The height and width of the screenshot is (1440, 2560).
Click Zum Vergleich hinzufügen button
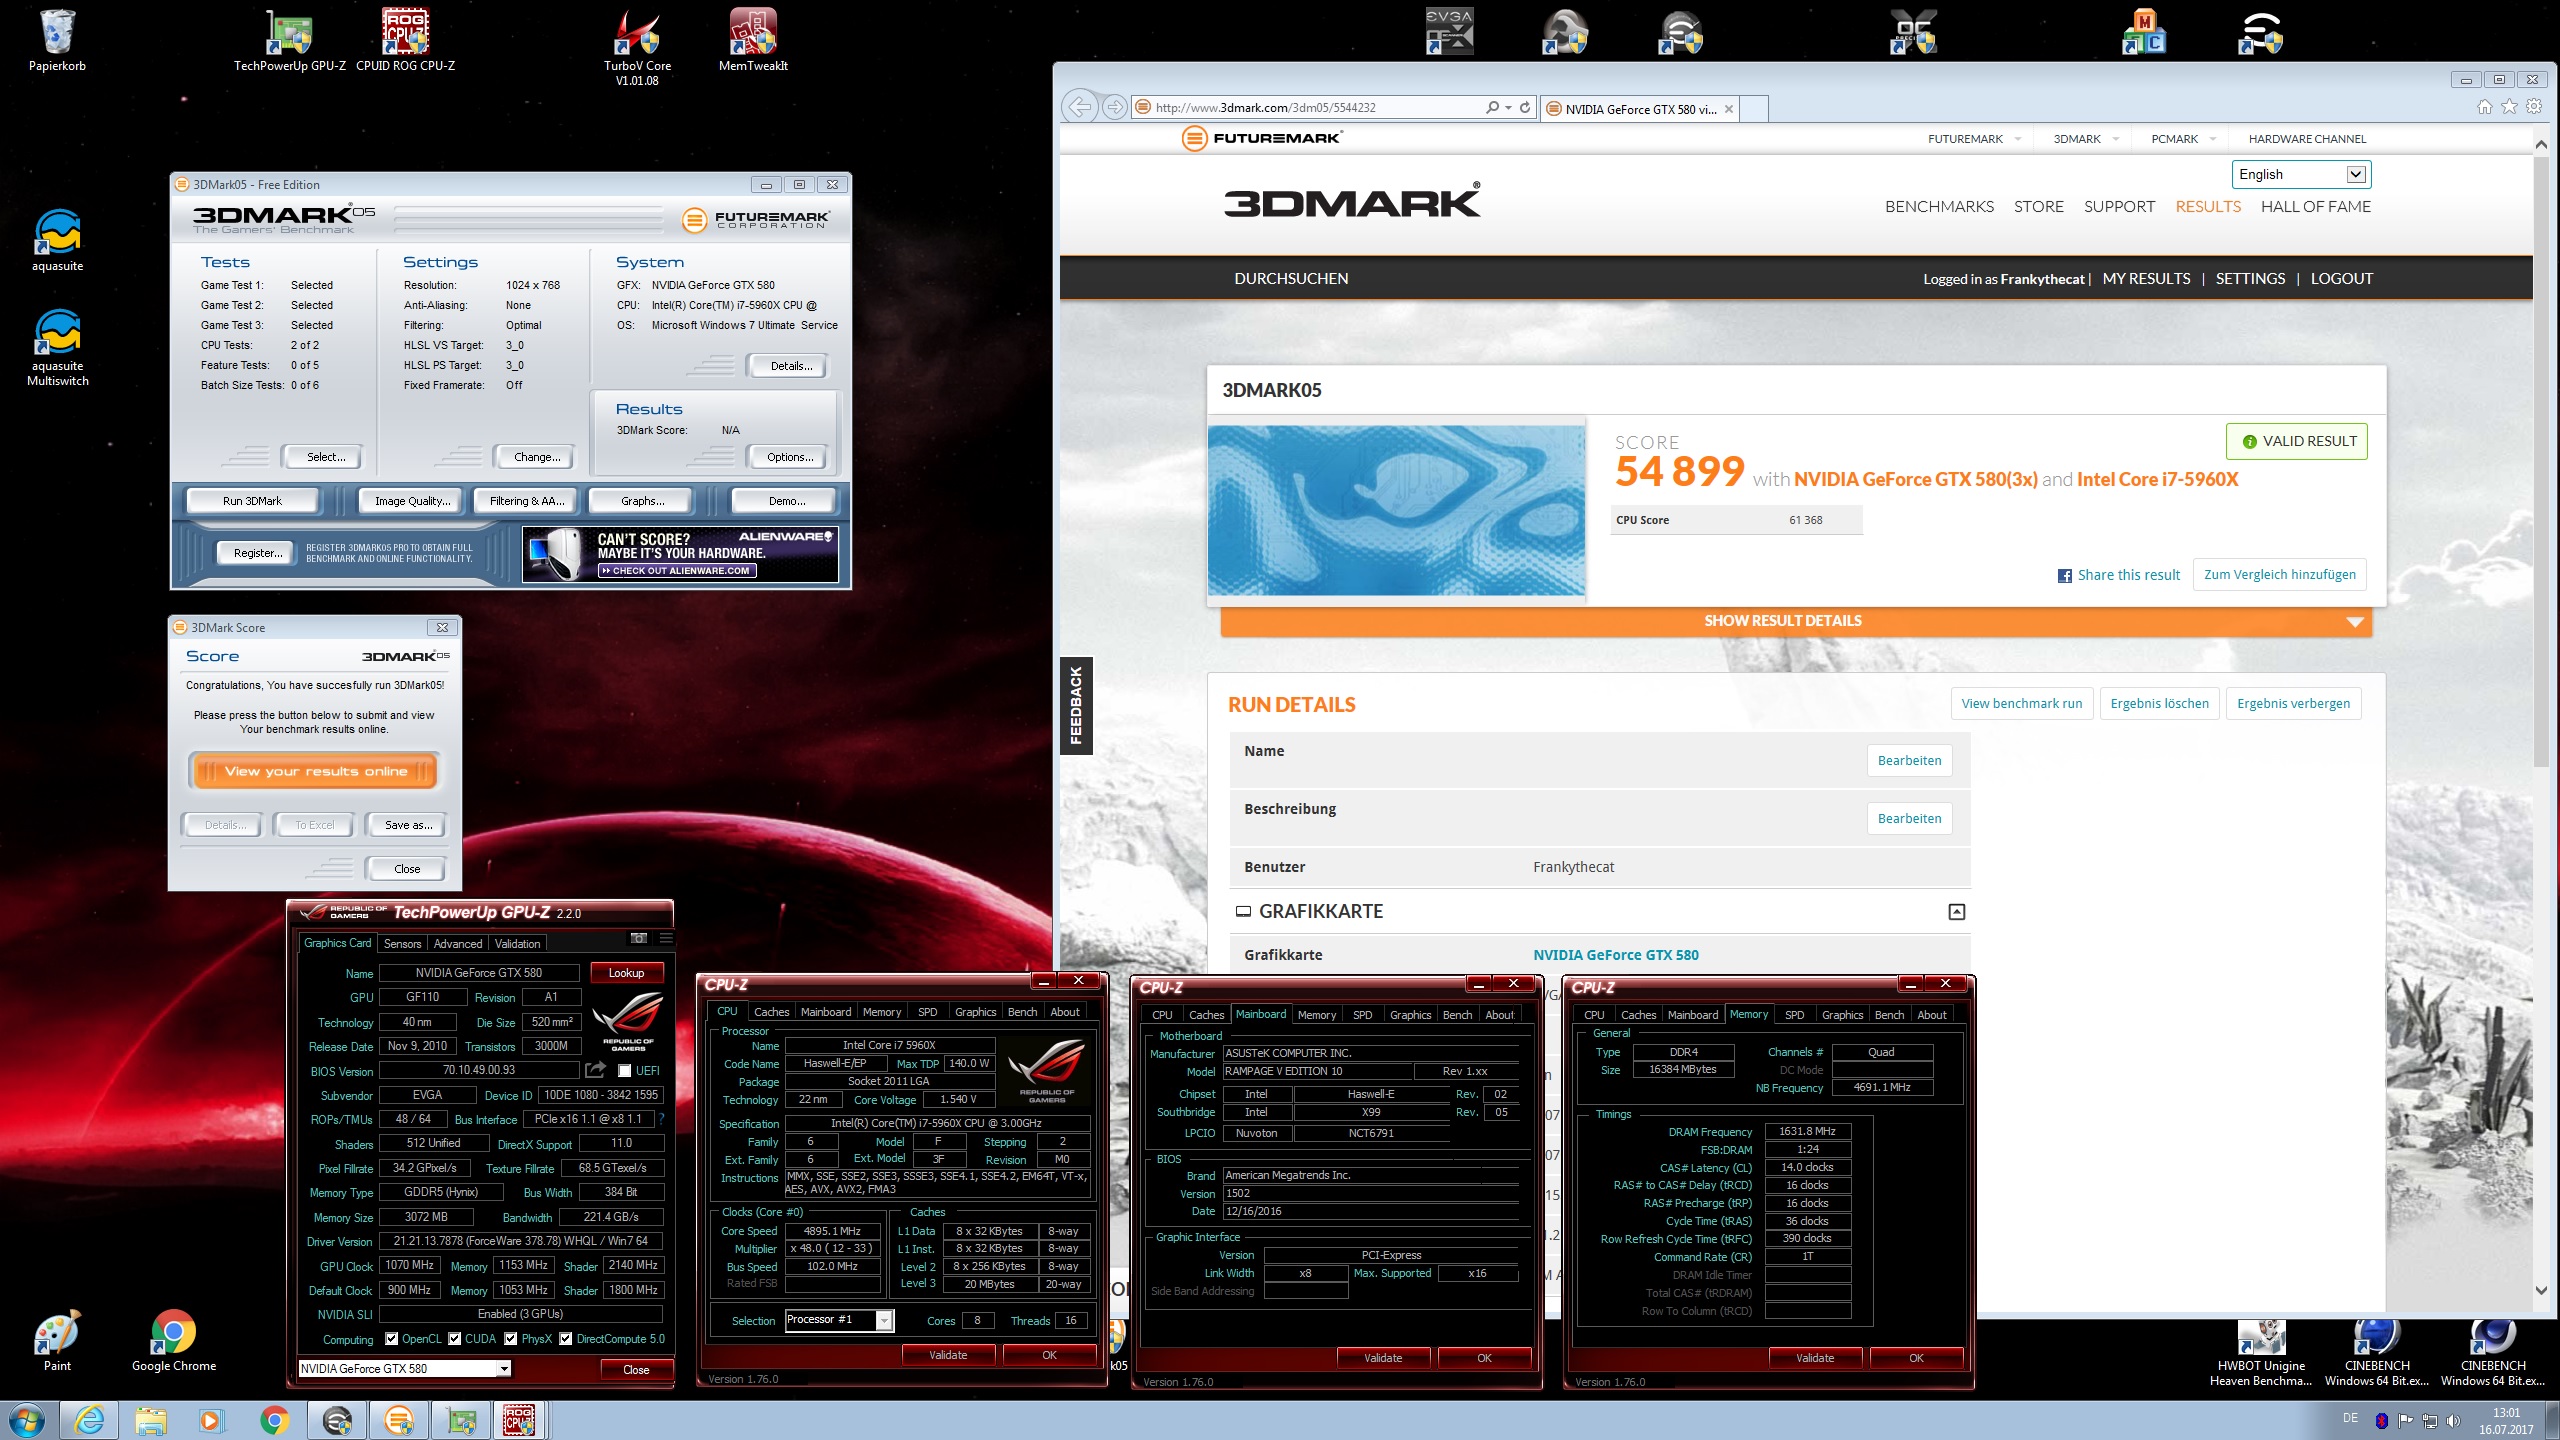click(x=2279, y=574)
